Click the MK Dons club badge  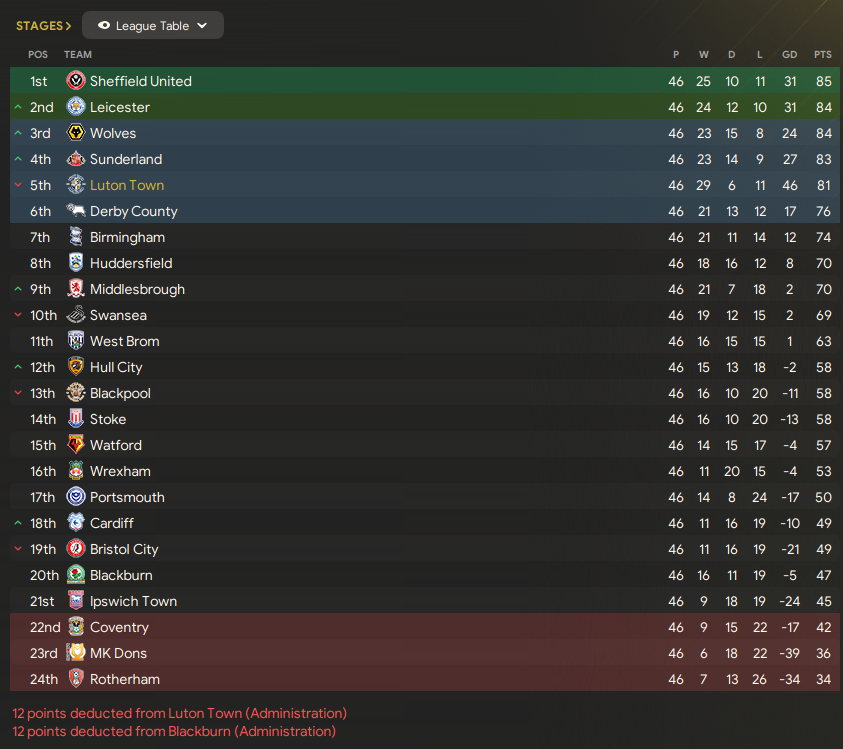tap(76, 653)
